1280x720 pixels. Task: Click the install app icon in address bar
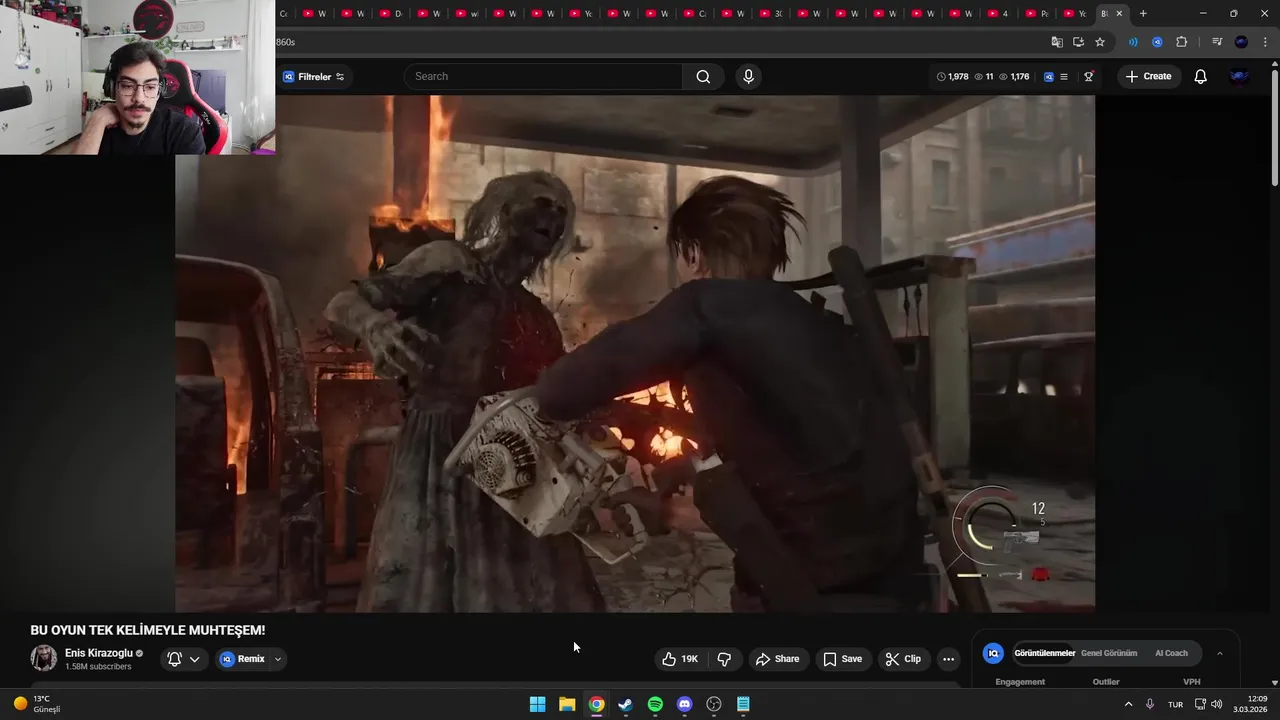(1078, 42)
